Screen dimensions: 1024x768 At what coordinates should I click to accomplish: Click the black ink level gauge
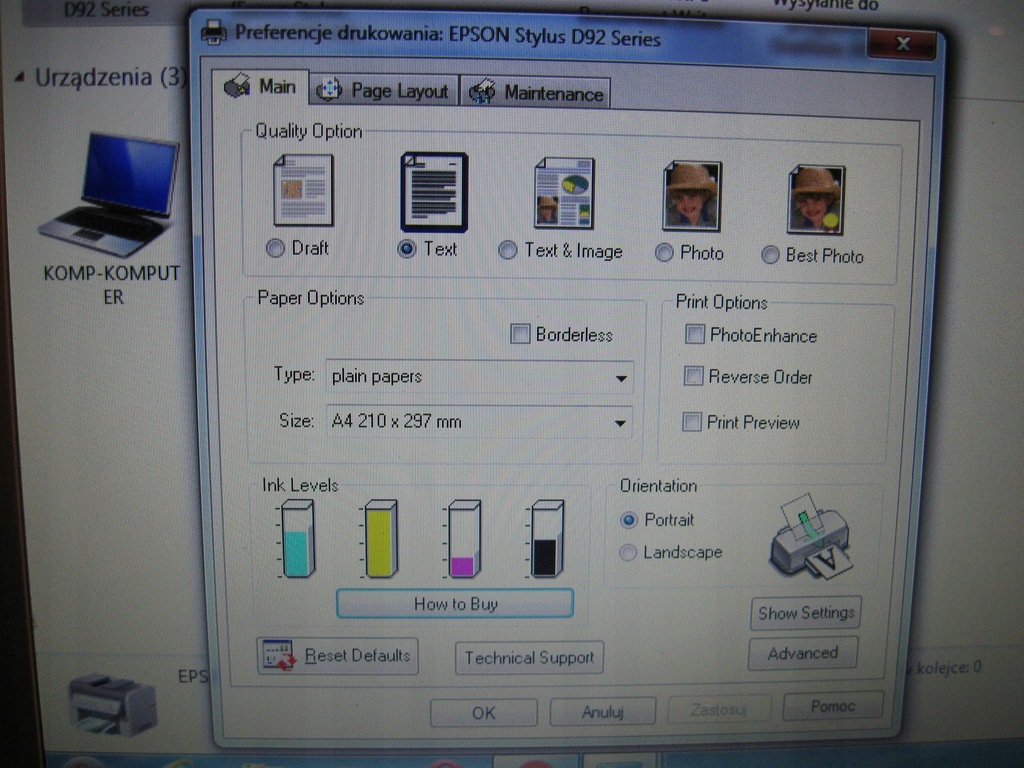[x=545, y=539]
